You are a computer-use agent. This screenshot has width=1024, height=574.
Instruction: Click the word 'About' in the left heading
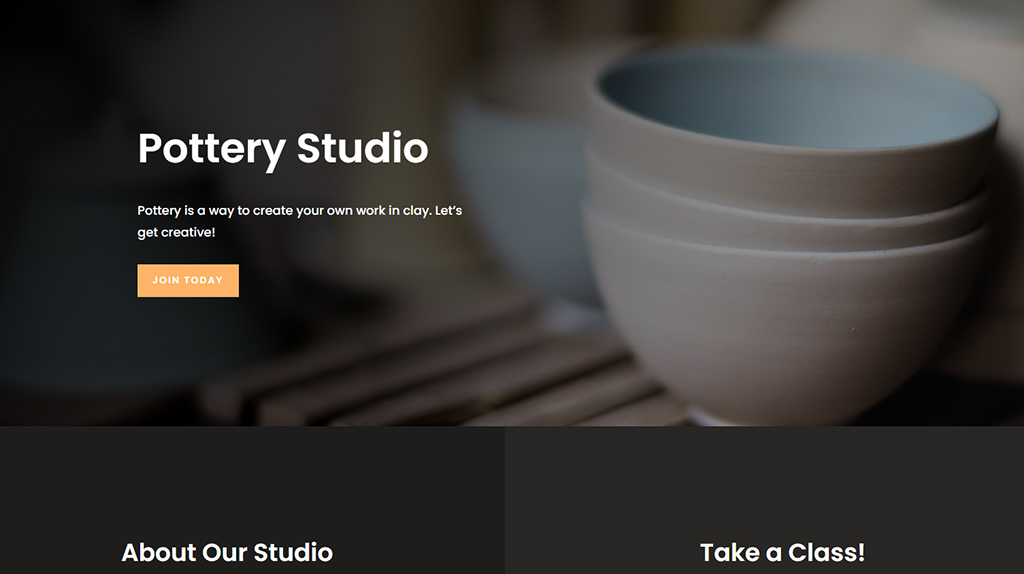(x=159, y=552)
